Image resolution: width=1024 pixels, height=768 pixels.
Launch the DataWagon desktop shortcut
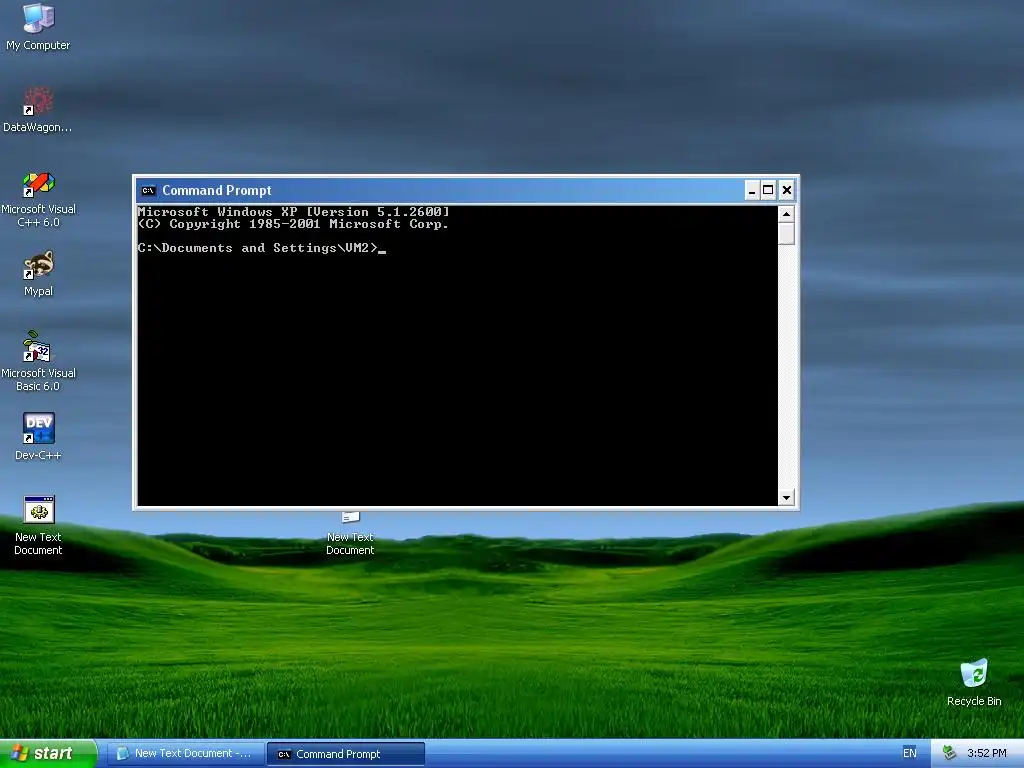[x=38, y=109]
